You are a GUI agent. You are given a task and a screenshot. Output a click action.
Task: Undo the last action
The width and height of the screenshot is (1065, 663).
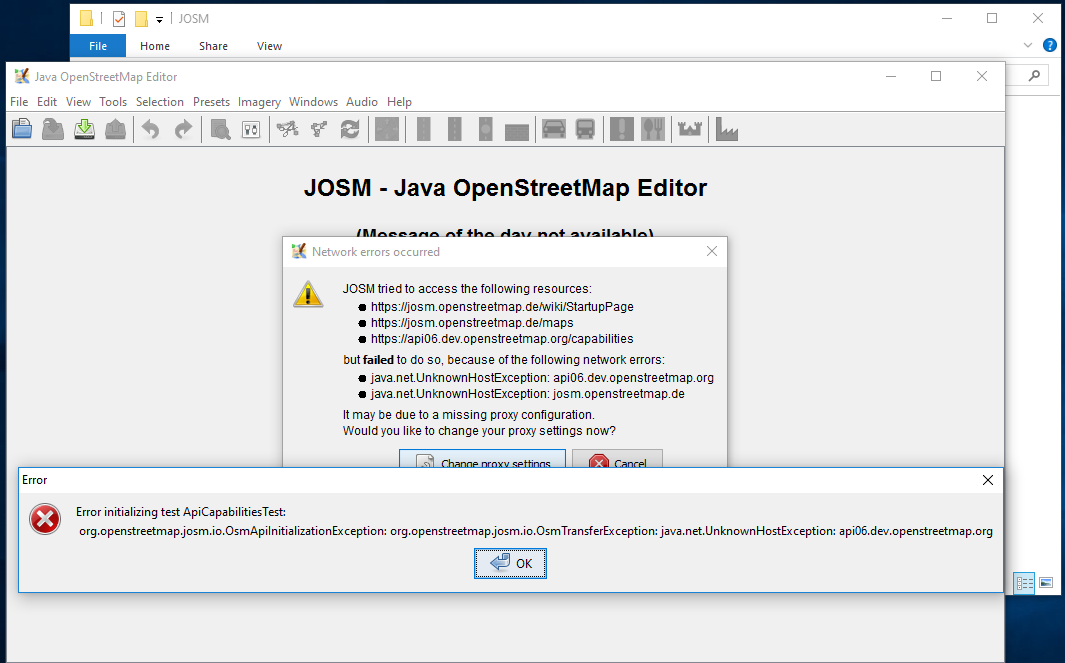(149, 128)
